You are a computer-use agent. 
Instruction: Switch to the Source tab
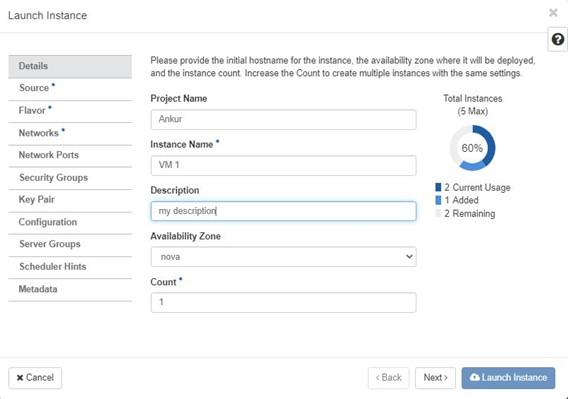70,88
